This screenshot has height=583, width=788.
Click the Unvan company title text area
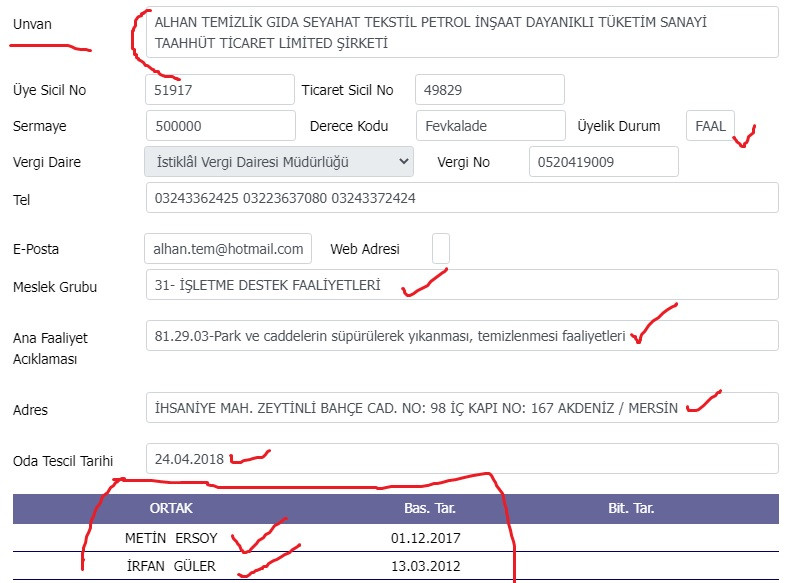pos(460,33)
